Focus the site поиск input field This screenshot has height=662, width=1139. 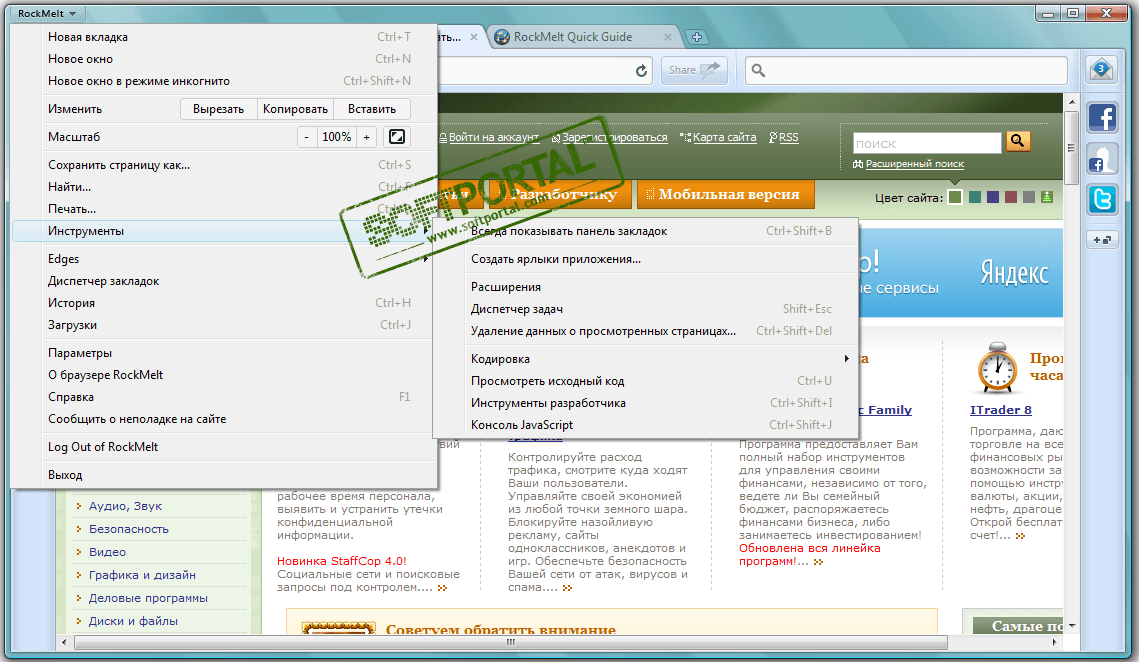tap(927, 143)
